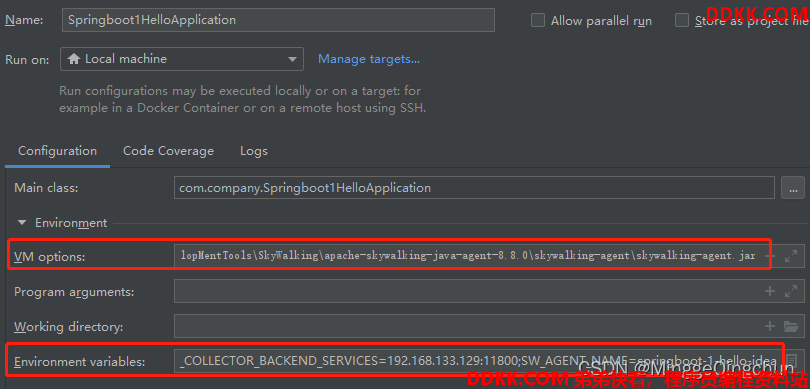Switch to the Code Coverage tab
Screen dimensions: 810x389
coord(168,151)
